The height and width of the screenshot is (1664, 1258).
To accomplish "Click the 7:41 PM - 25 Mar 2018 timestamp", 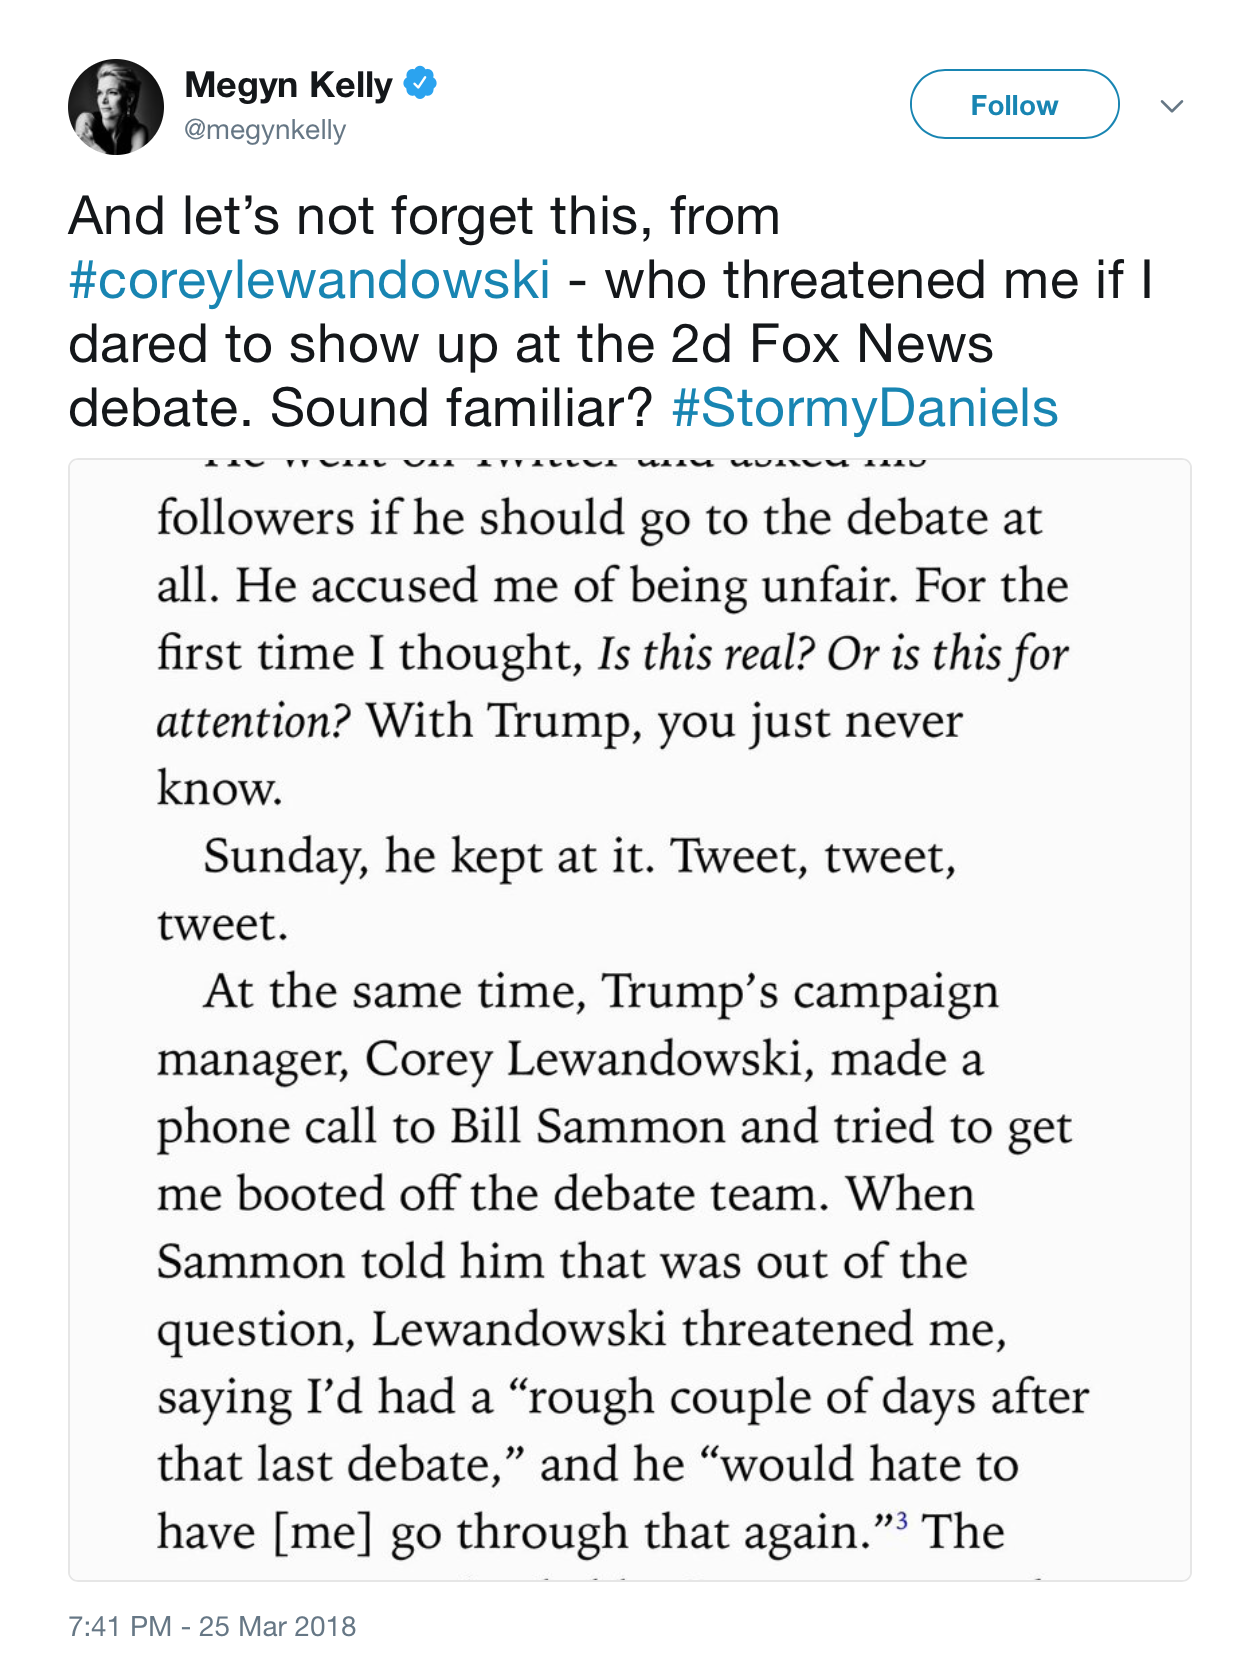I will click(212, 1626).
